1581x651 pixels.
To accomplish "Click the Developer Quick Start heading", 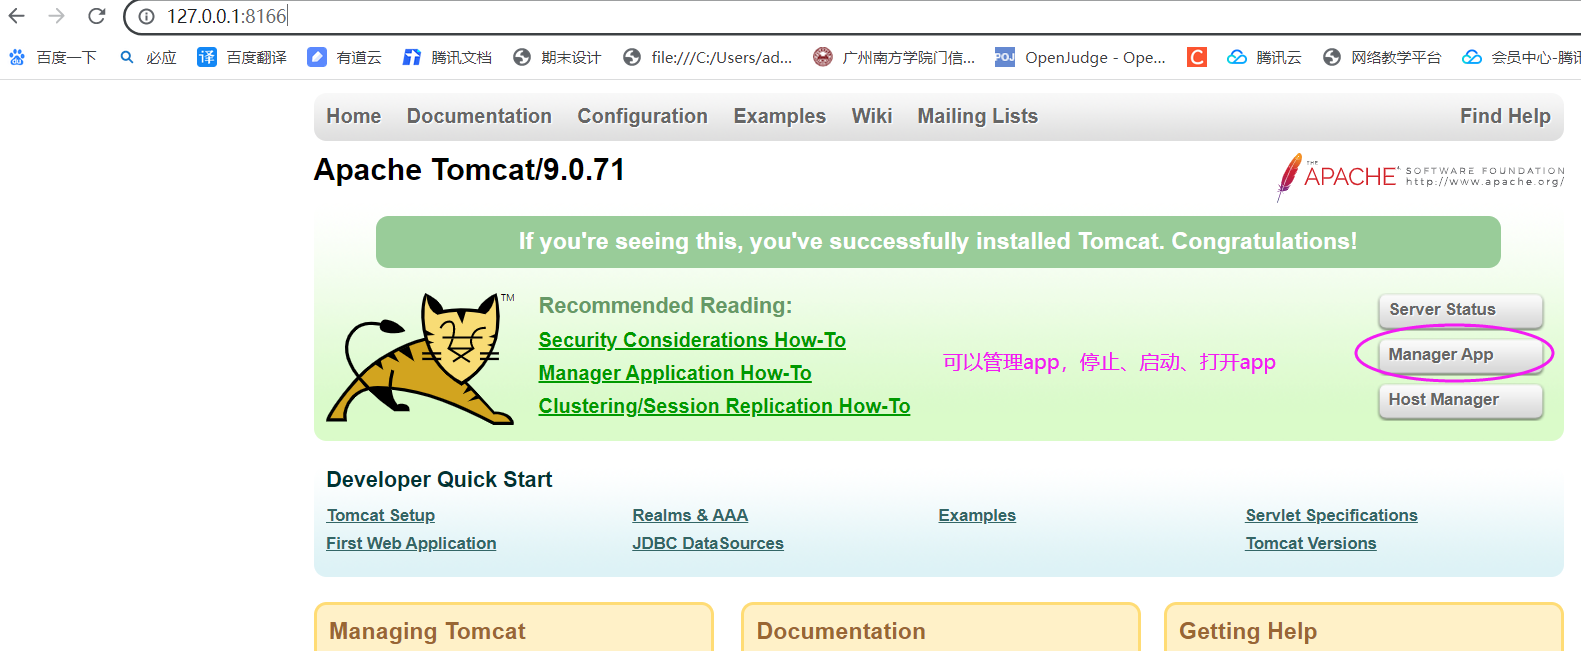I will (439, 480).
